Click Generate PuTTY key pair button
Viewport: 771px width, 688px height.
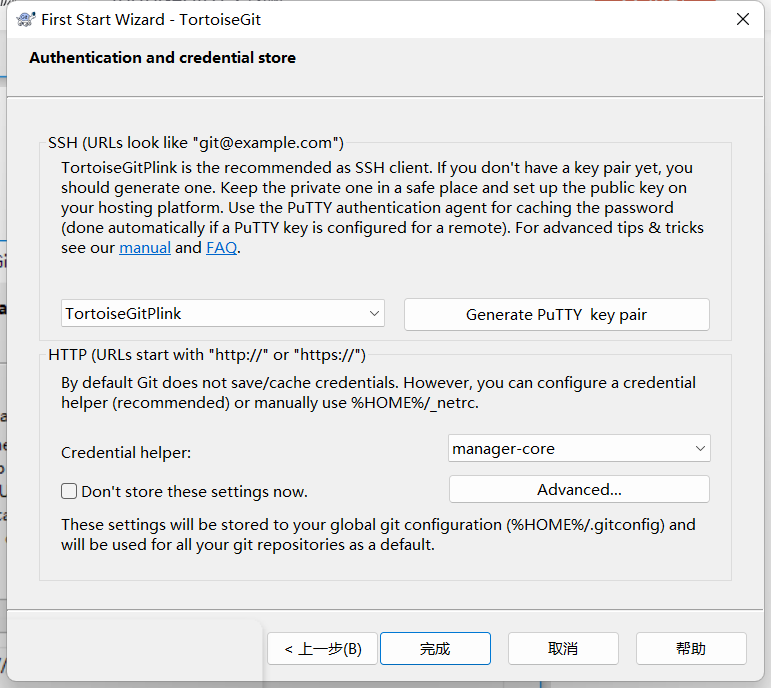point(557,314)
